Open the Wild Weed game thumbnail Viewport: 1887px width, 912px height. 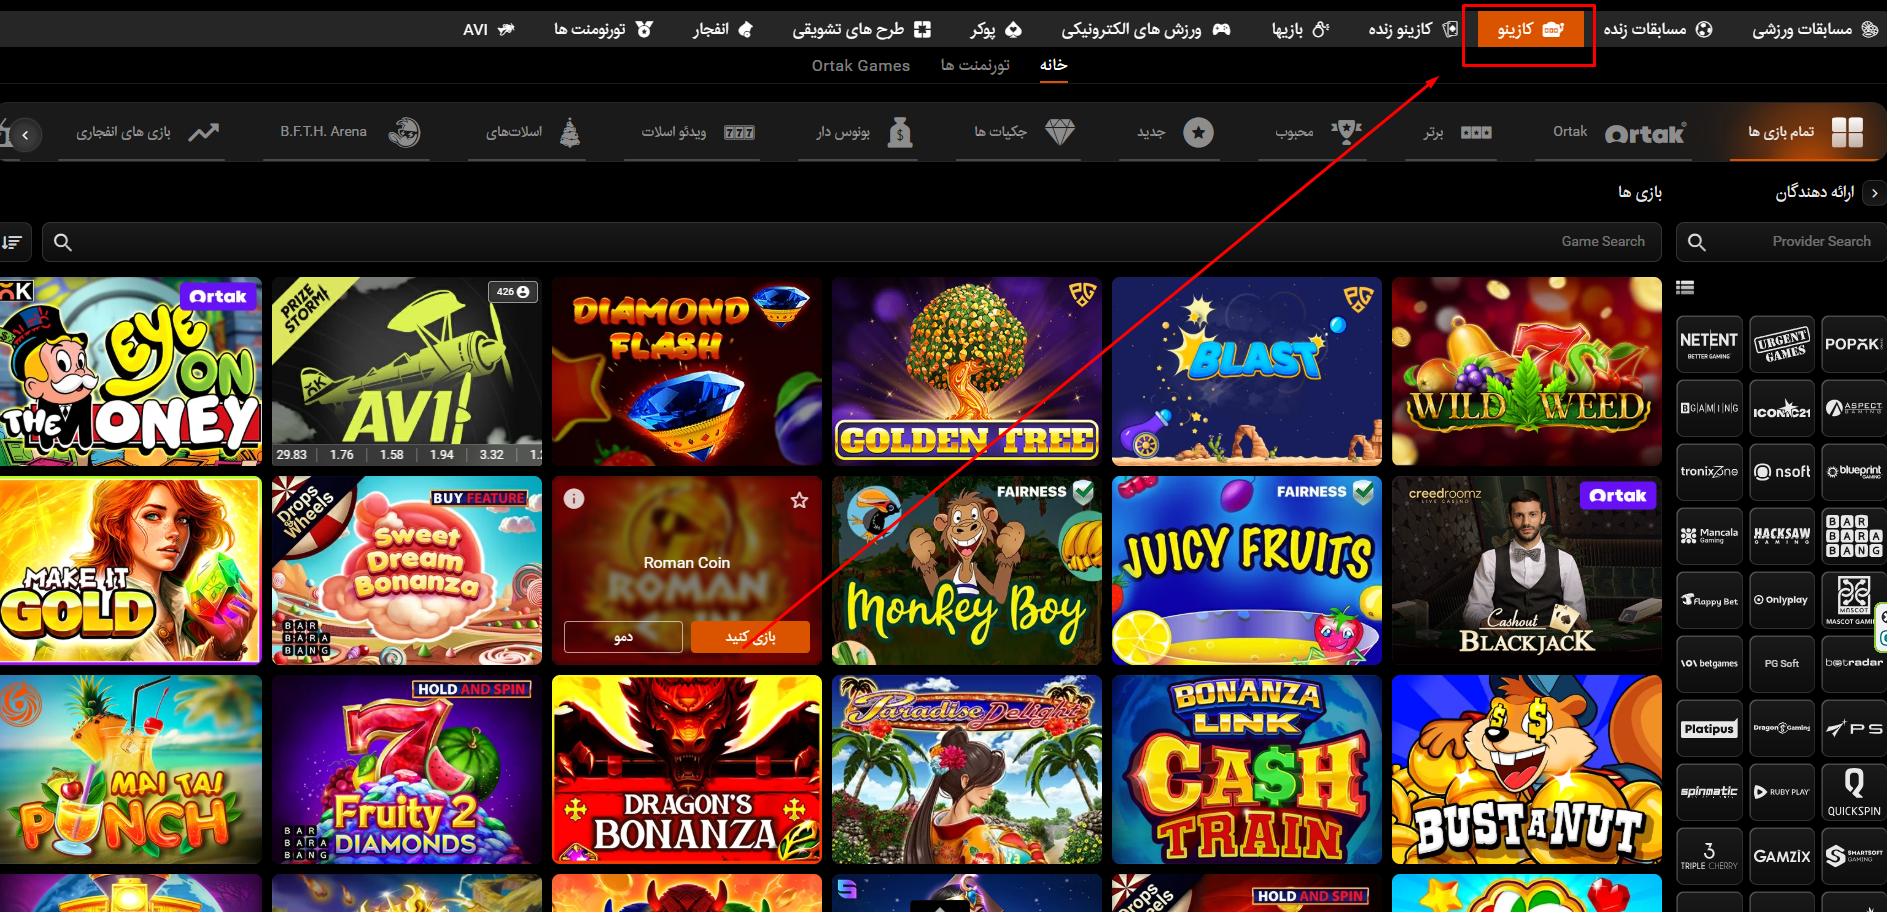point(1526,371)
